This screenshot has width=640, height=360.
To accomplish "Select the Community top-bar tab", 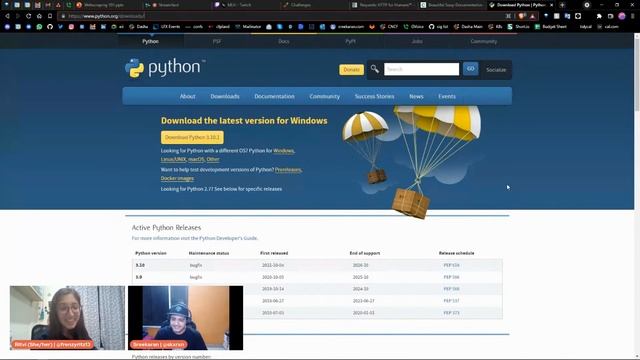I will 483,41.
